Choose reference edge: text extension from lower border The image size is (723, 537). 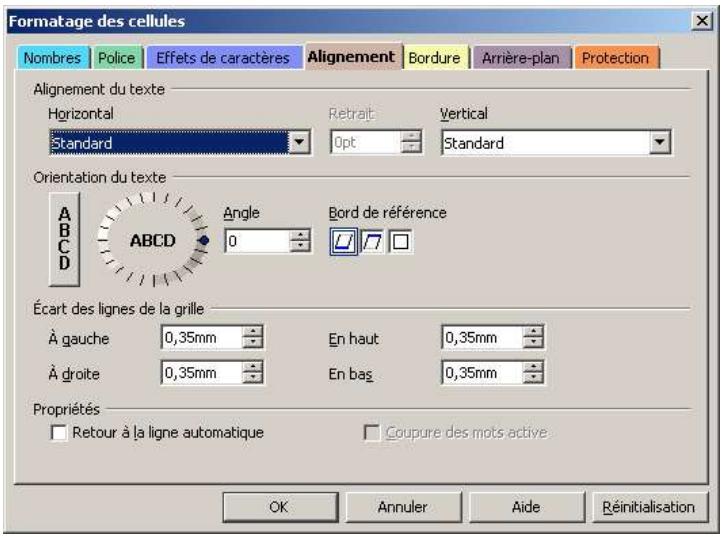(x=344, y=241)
